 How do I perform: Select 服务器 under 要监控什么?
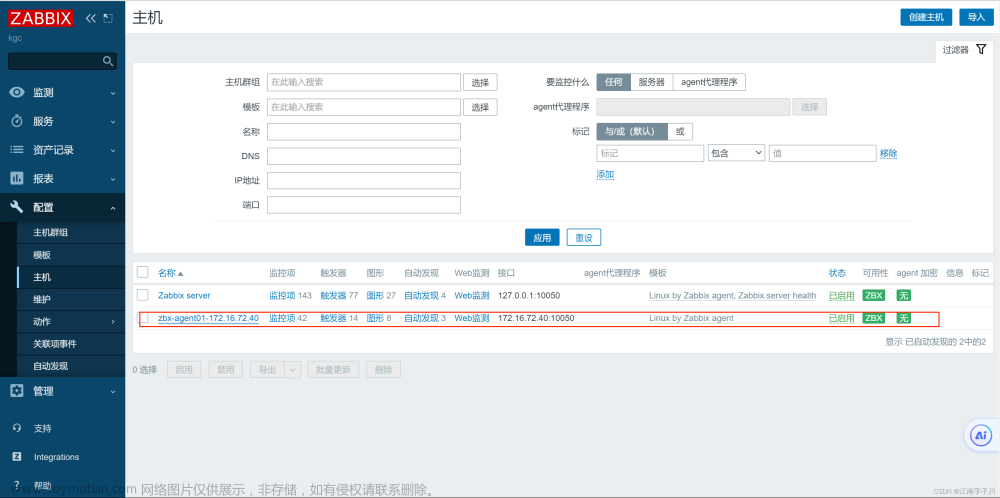click(x=652, y=82)
